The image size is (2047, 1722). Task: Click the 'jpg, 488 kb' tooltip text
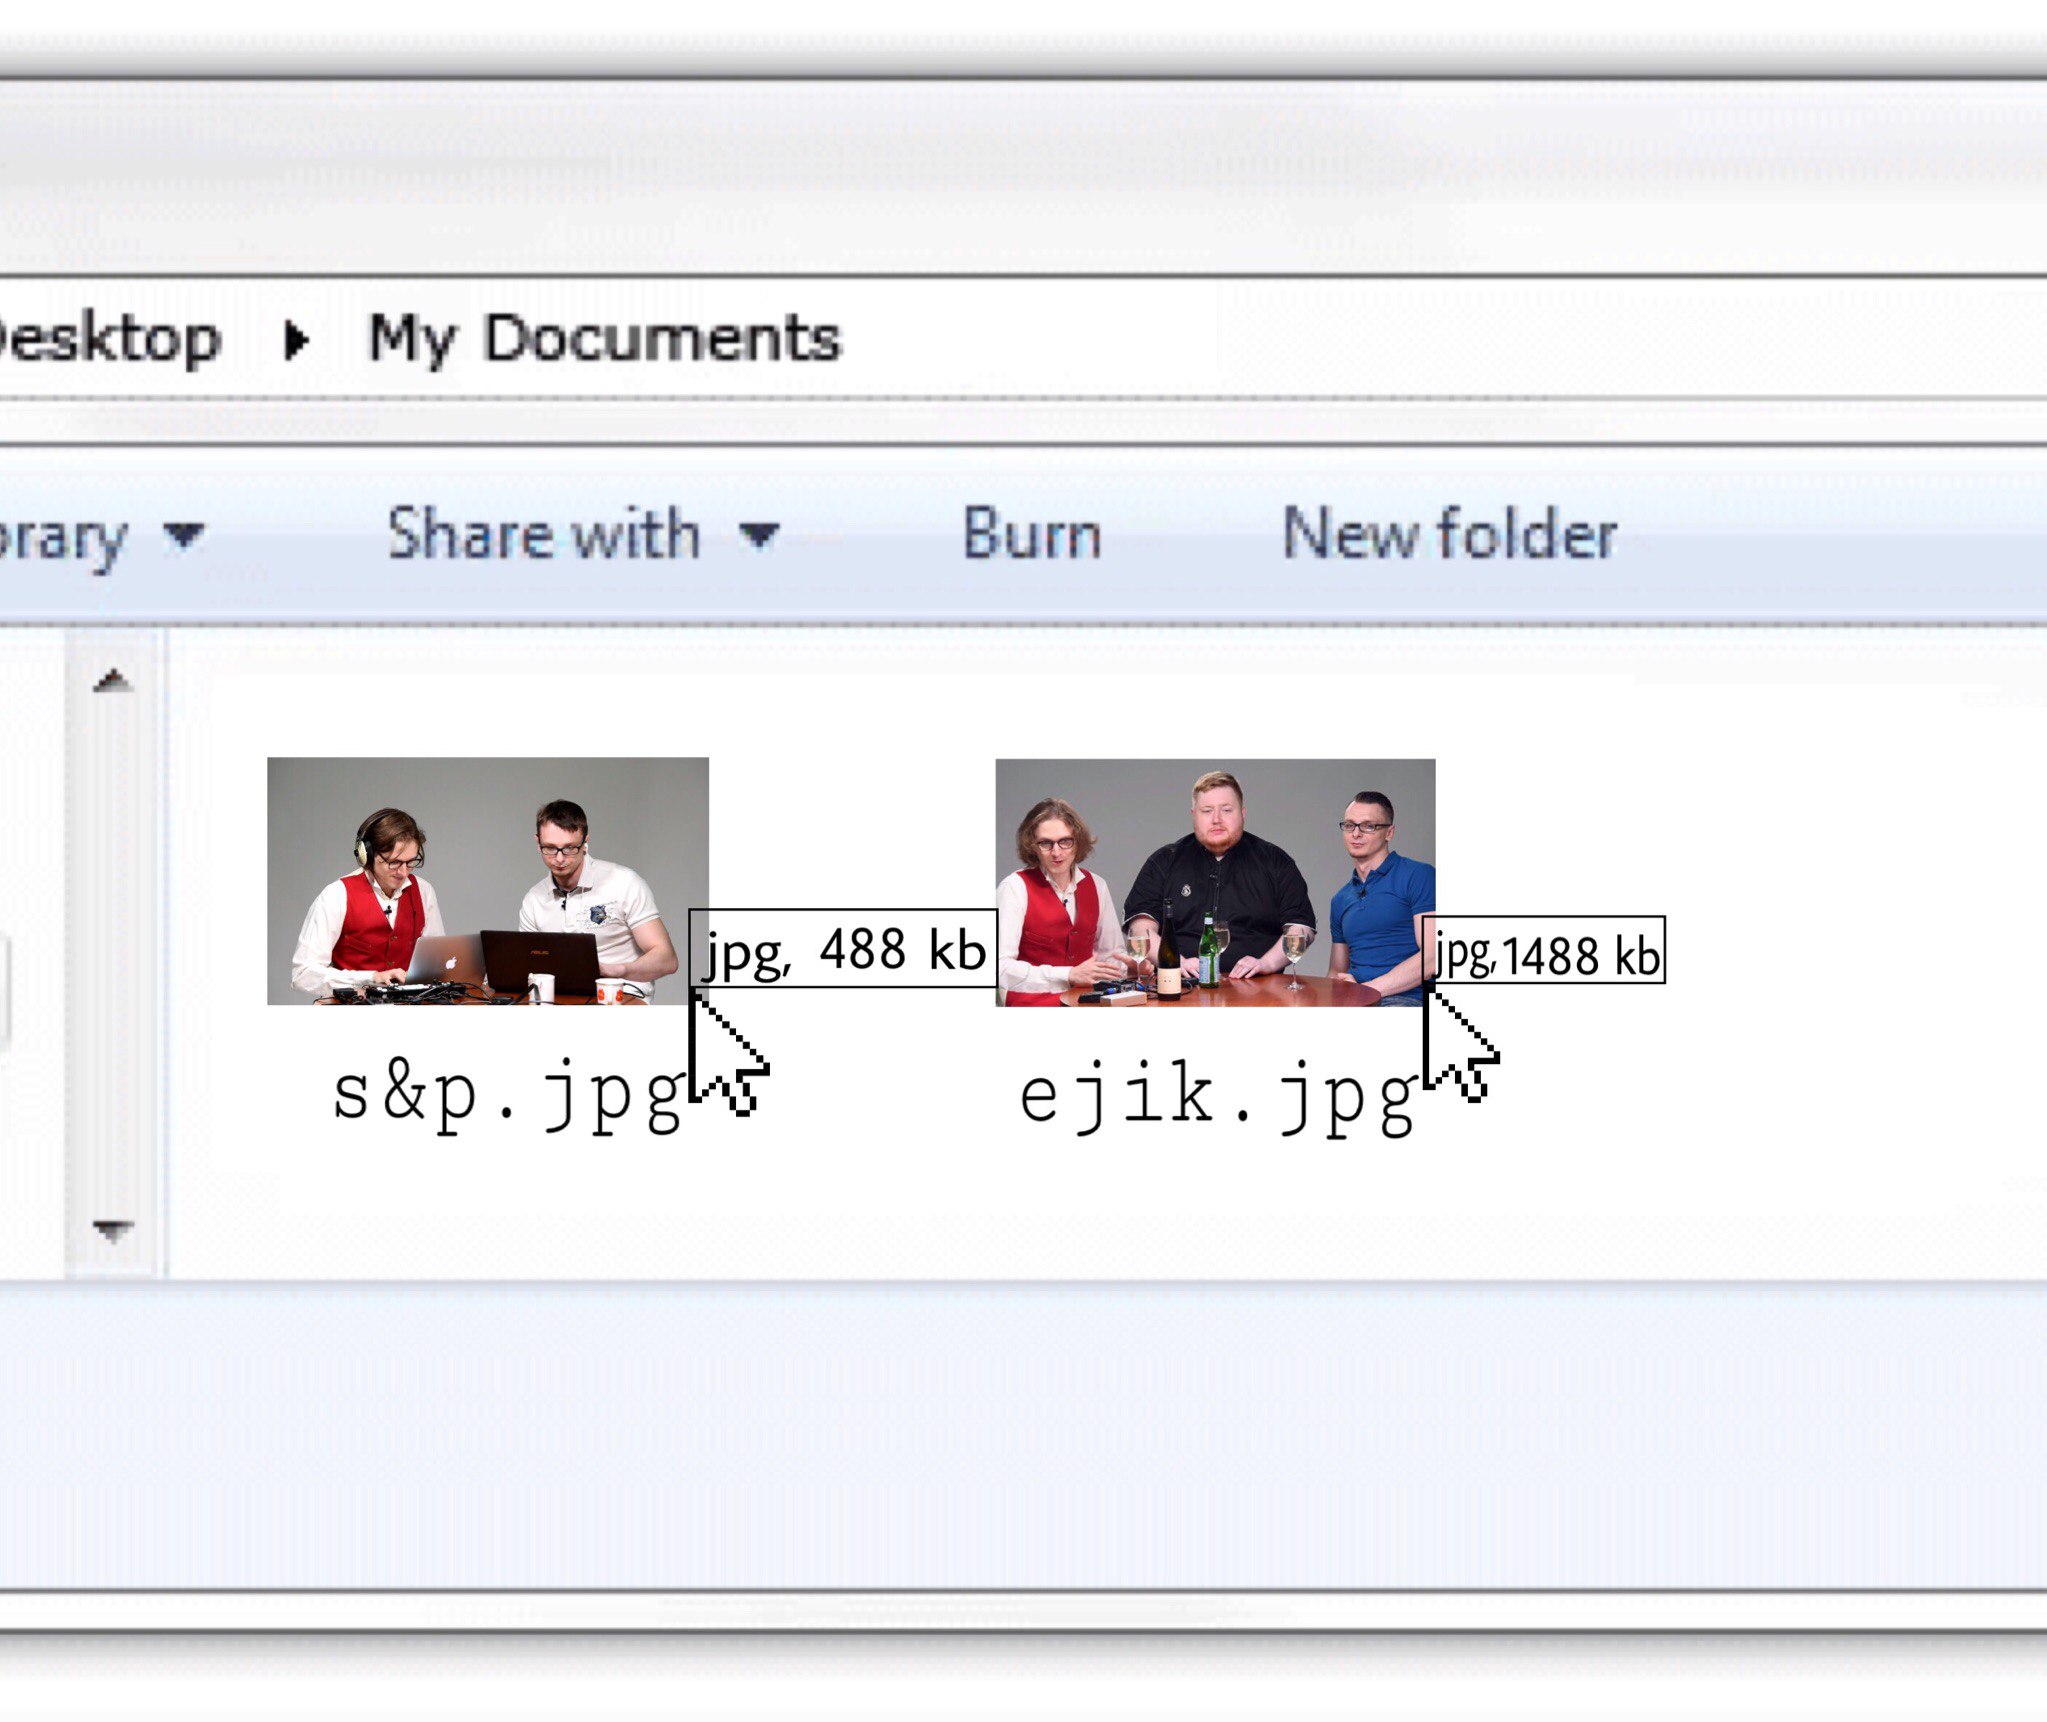[x=844, y=949]
